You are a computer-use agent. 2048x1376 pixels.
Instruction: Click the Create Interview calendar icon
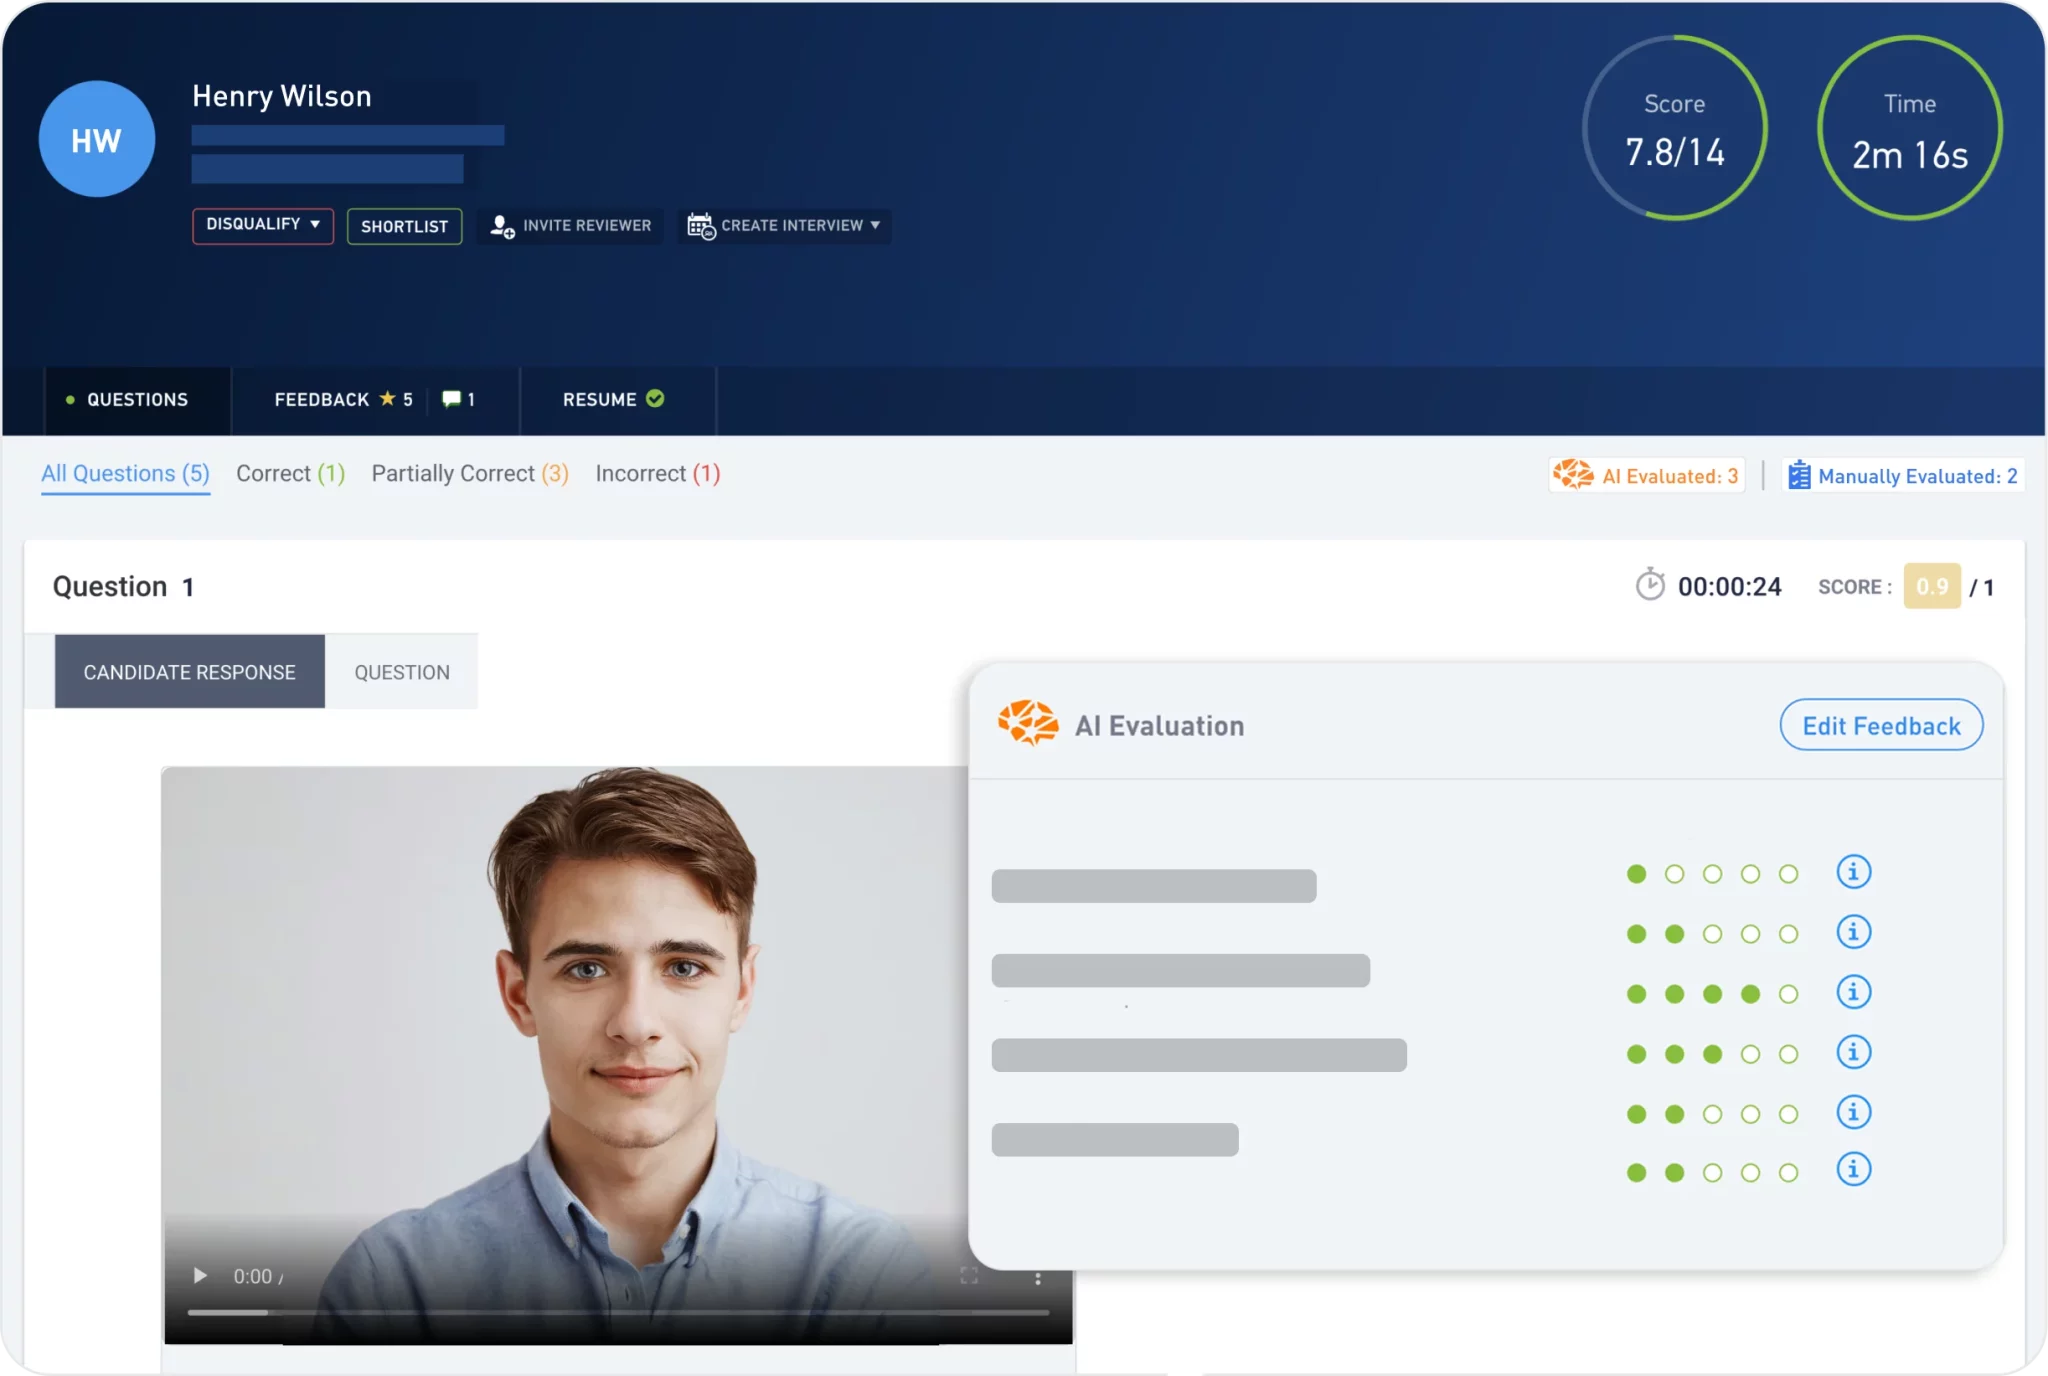point(701,226)
